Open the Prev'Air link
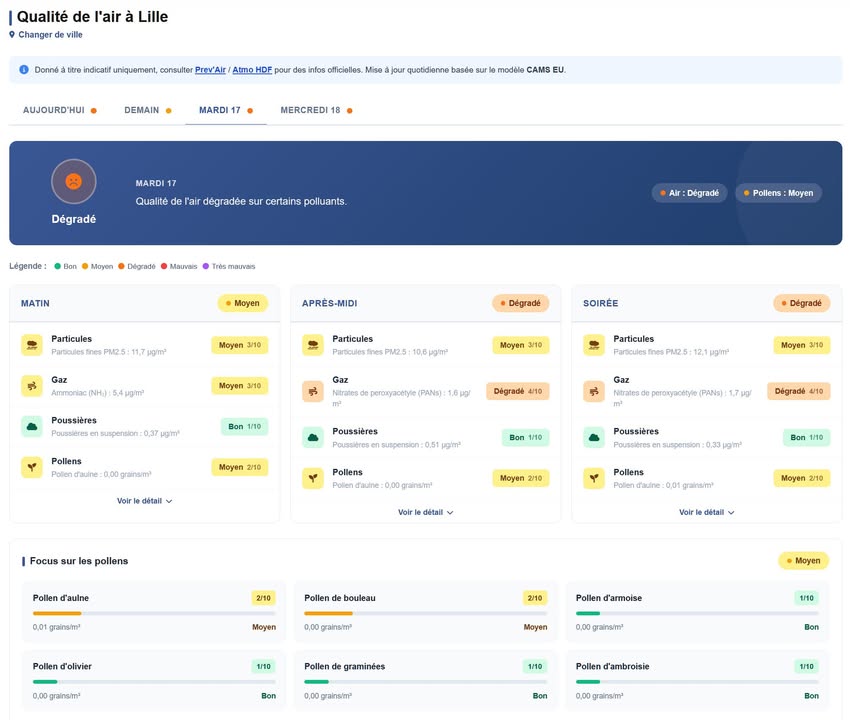850x720 pixels. coord(210,70)
